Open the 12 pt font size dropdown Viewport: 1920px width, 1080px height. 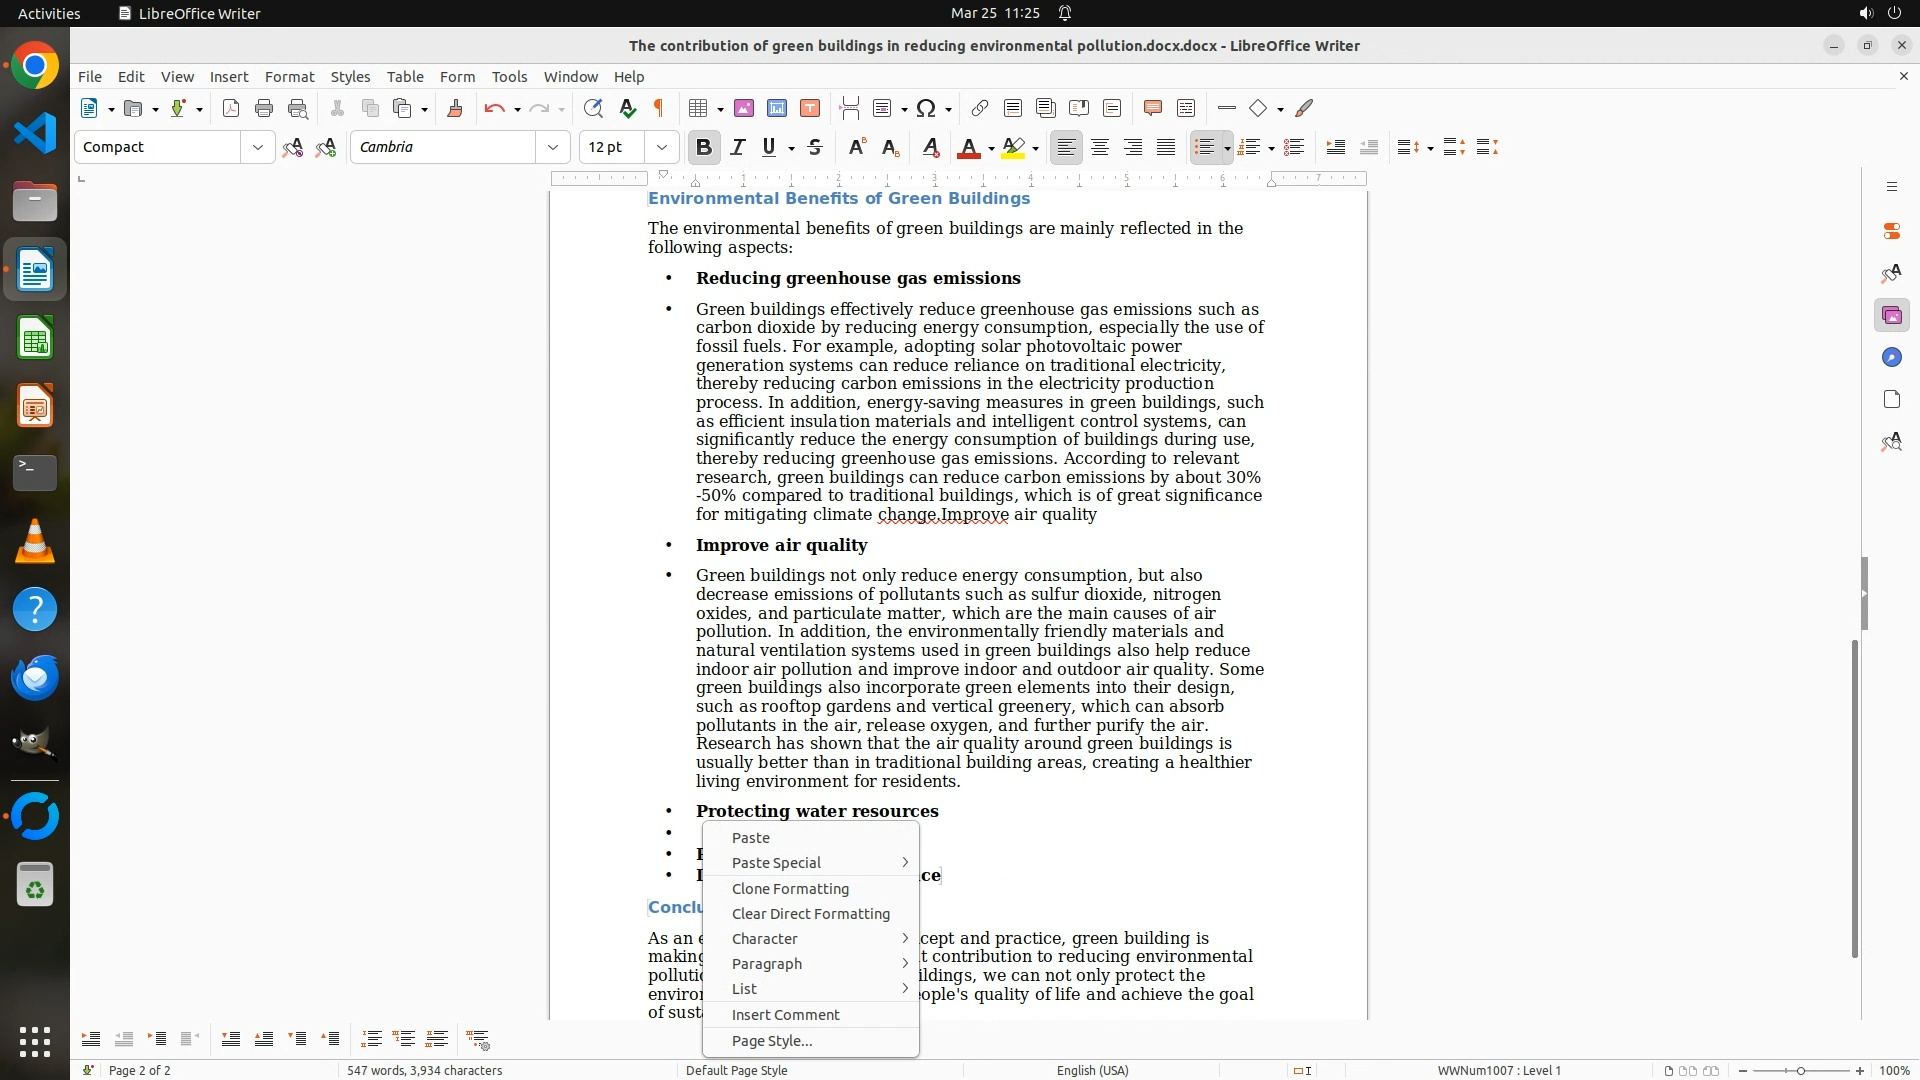[x=661, y=147]
